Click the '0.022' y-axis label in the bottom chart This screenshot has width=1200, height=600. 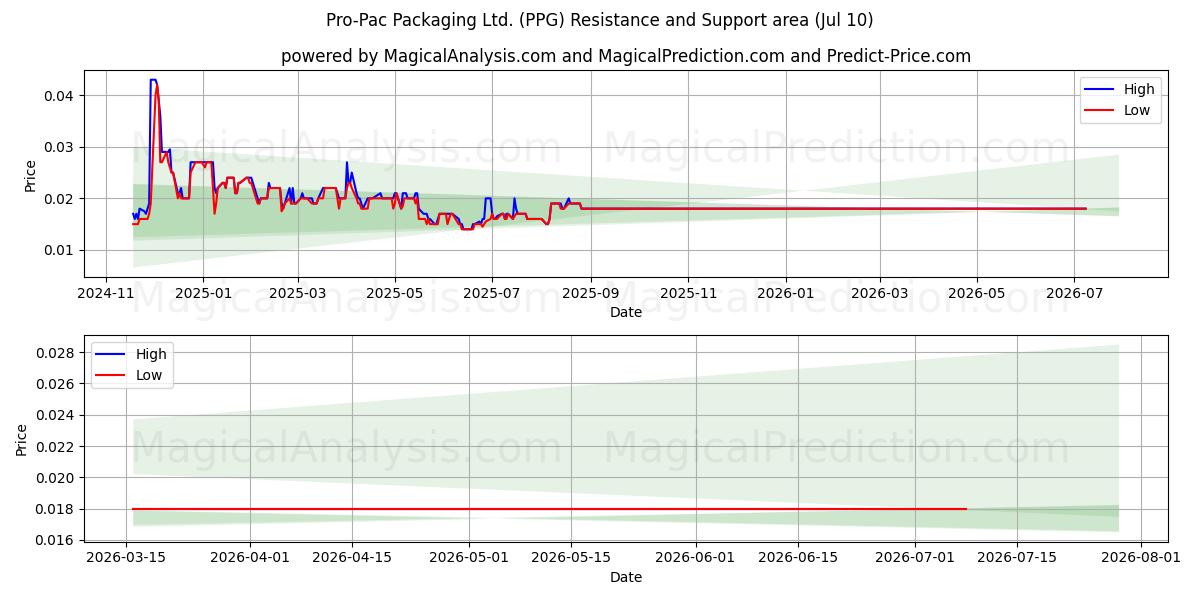pyautogui.click(x=56, y=447)
